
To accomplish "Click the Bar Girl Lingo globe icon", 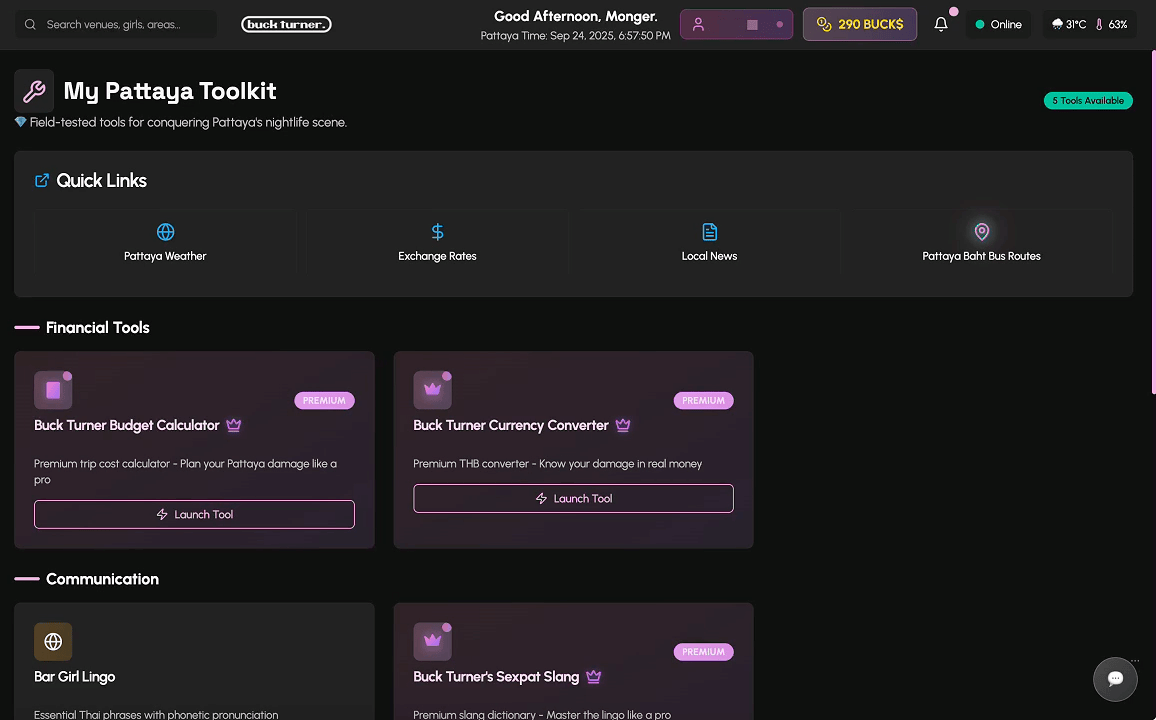I will point(53,641).
